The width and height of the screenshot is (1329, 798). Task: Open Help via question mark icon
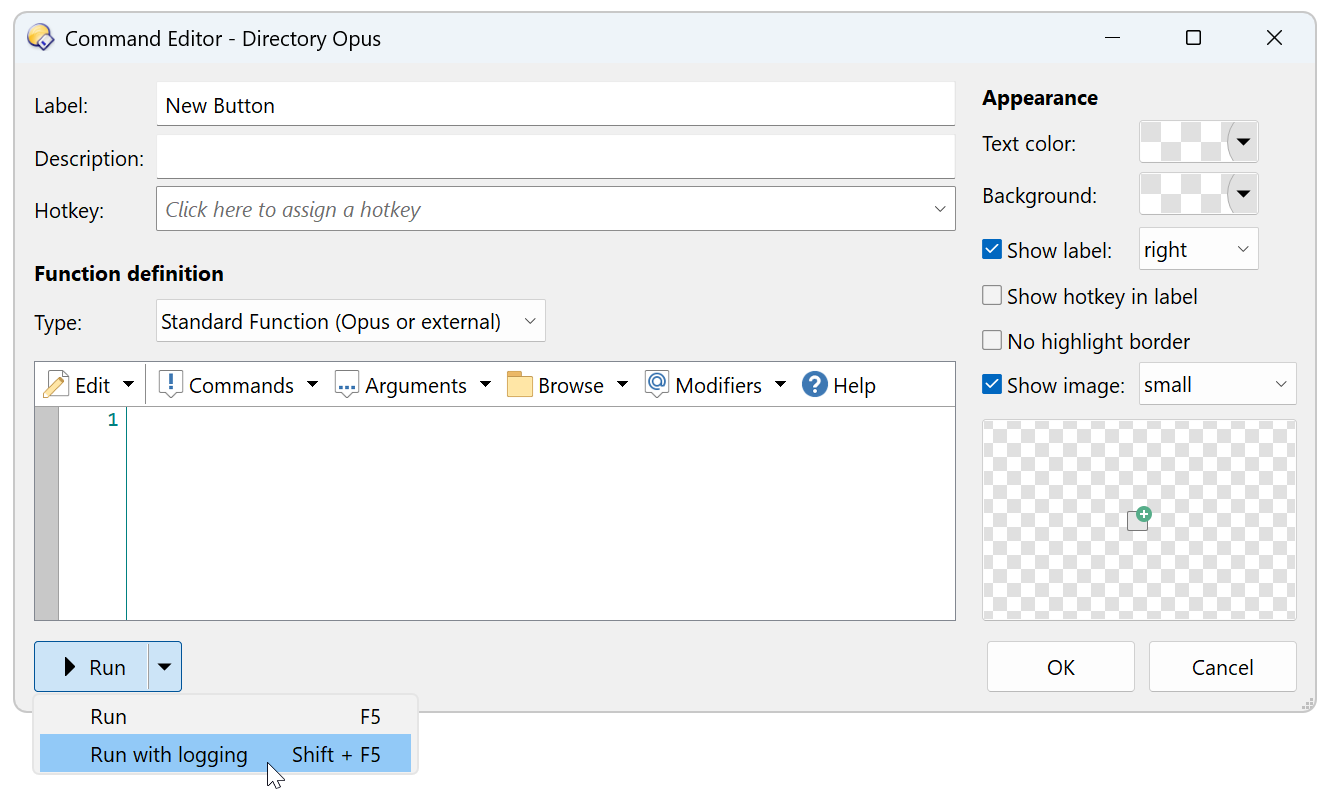(x=815, y=385)
